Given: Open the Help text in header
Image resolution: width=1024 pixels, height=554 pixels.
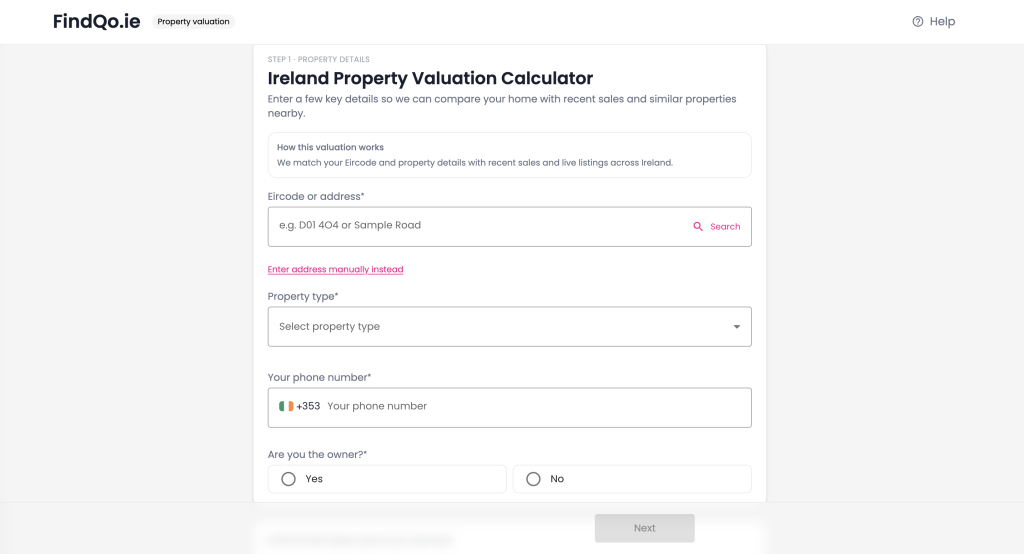Looking at the screenshot, I should click(x=942, y=22).
